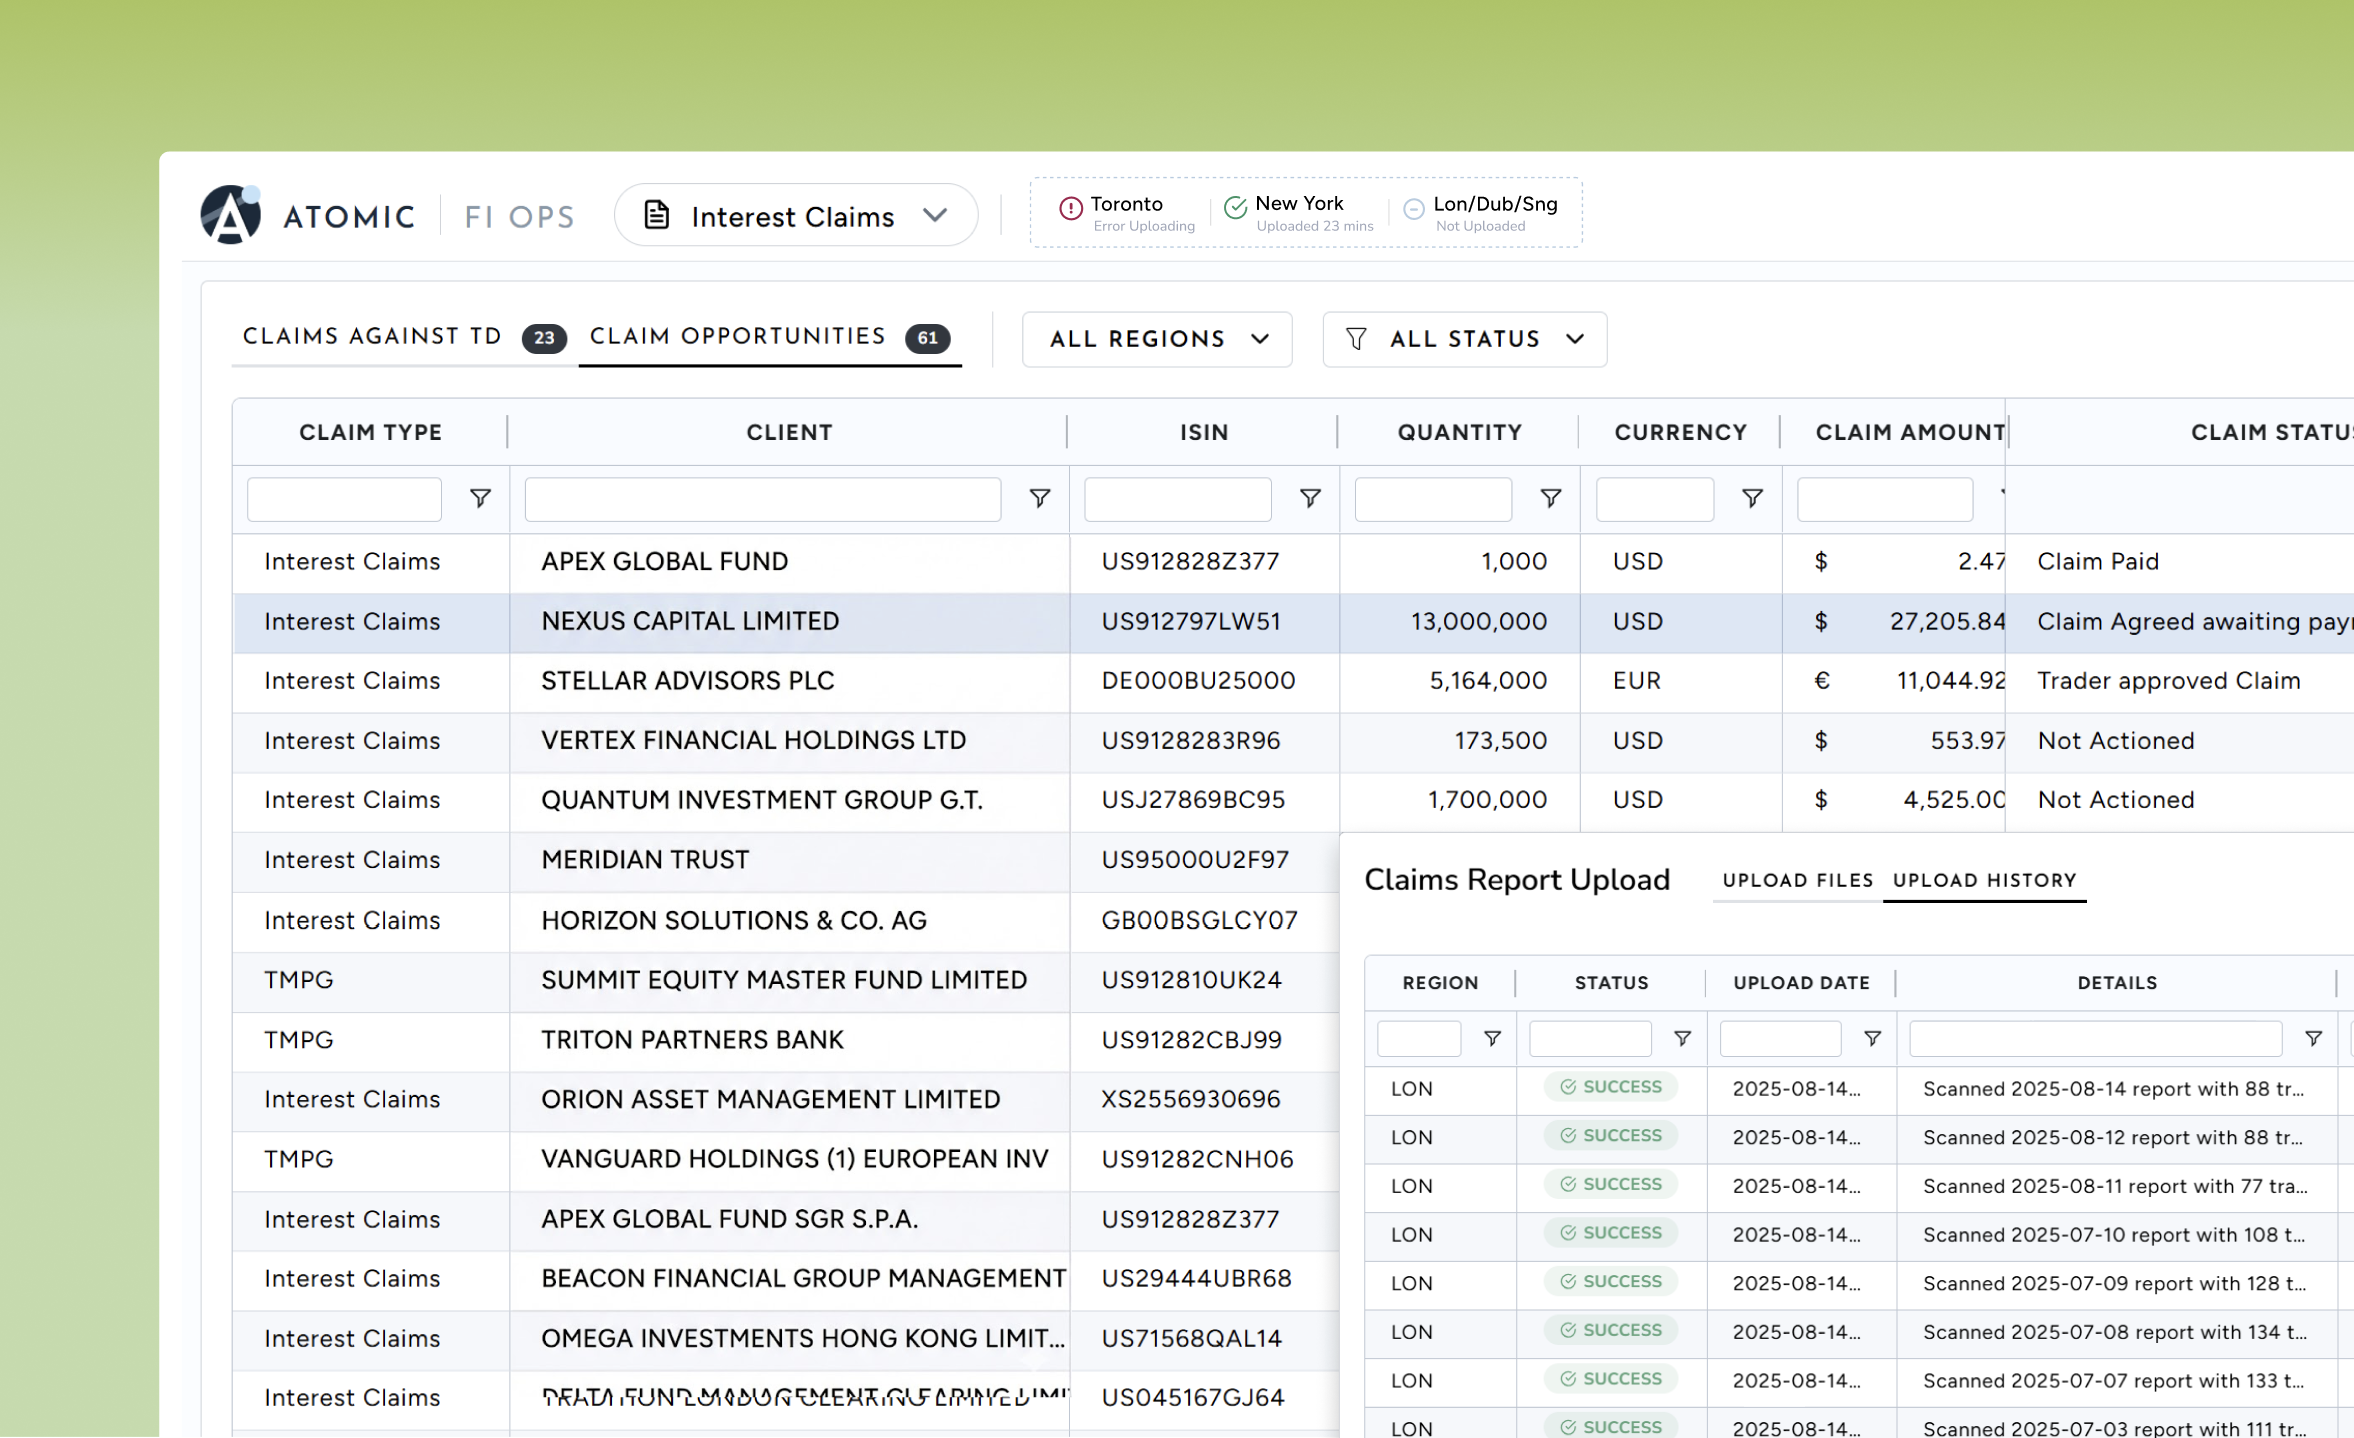Click the Details filter field in upload history

tap(2094, 1039)
